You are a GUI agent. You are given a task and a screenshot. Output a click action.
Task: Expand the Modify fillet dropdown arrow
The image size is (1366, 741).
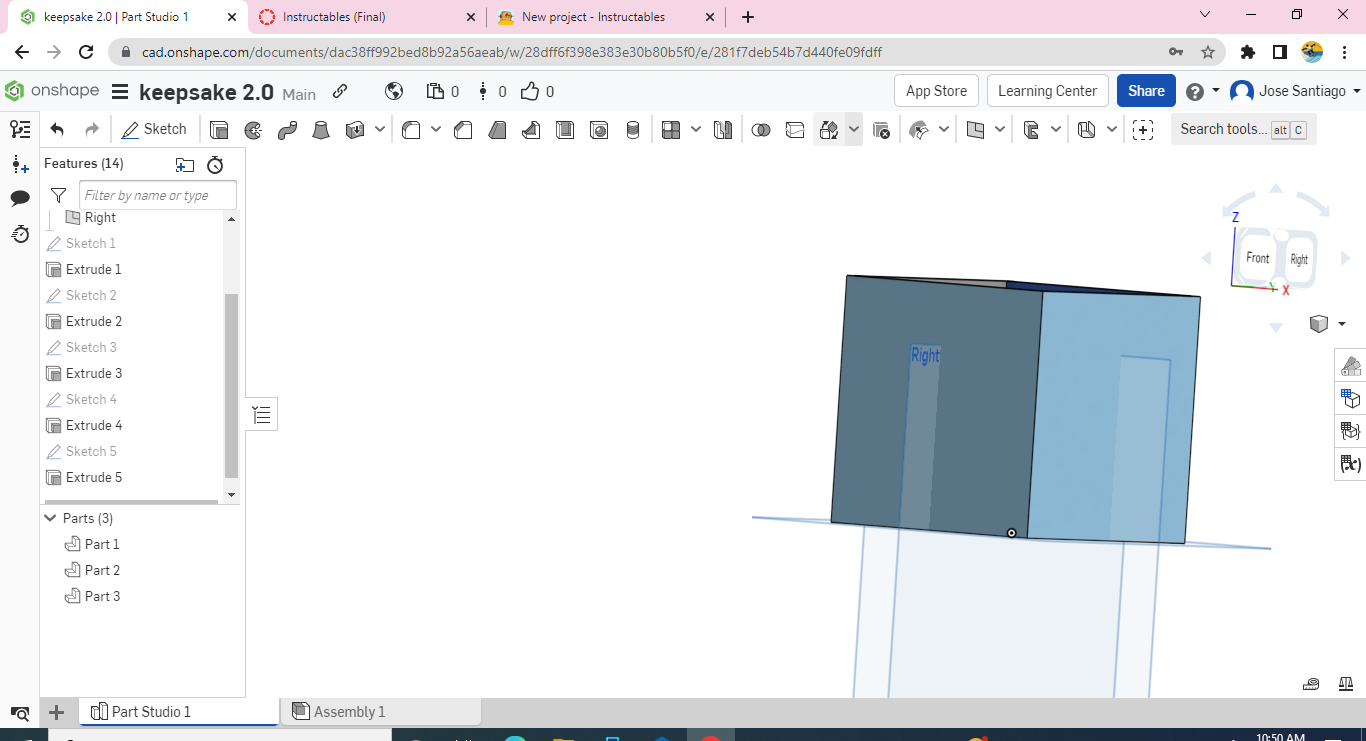pos(944,130)
